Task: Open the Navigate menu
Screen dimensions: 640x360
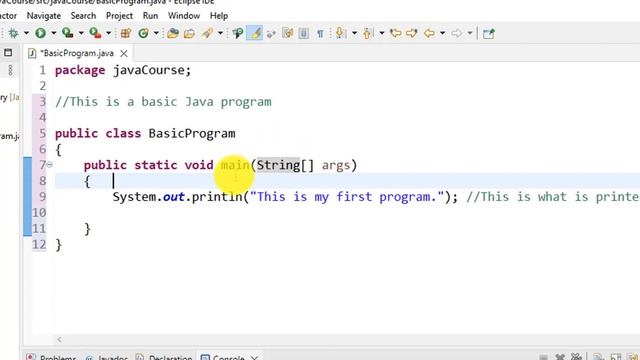Action: 44,16
